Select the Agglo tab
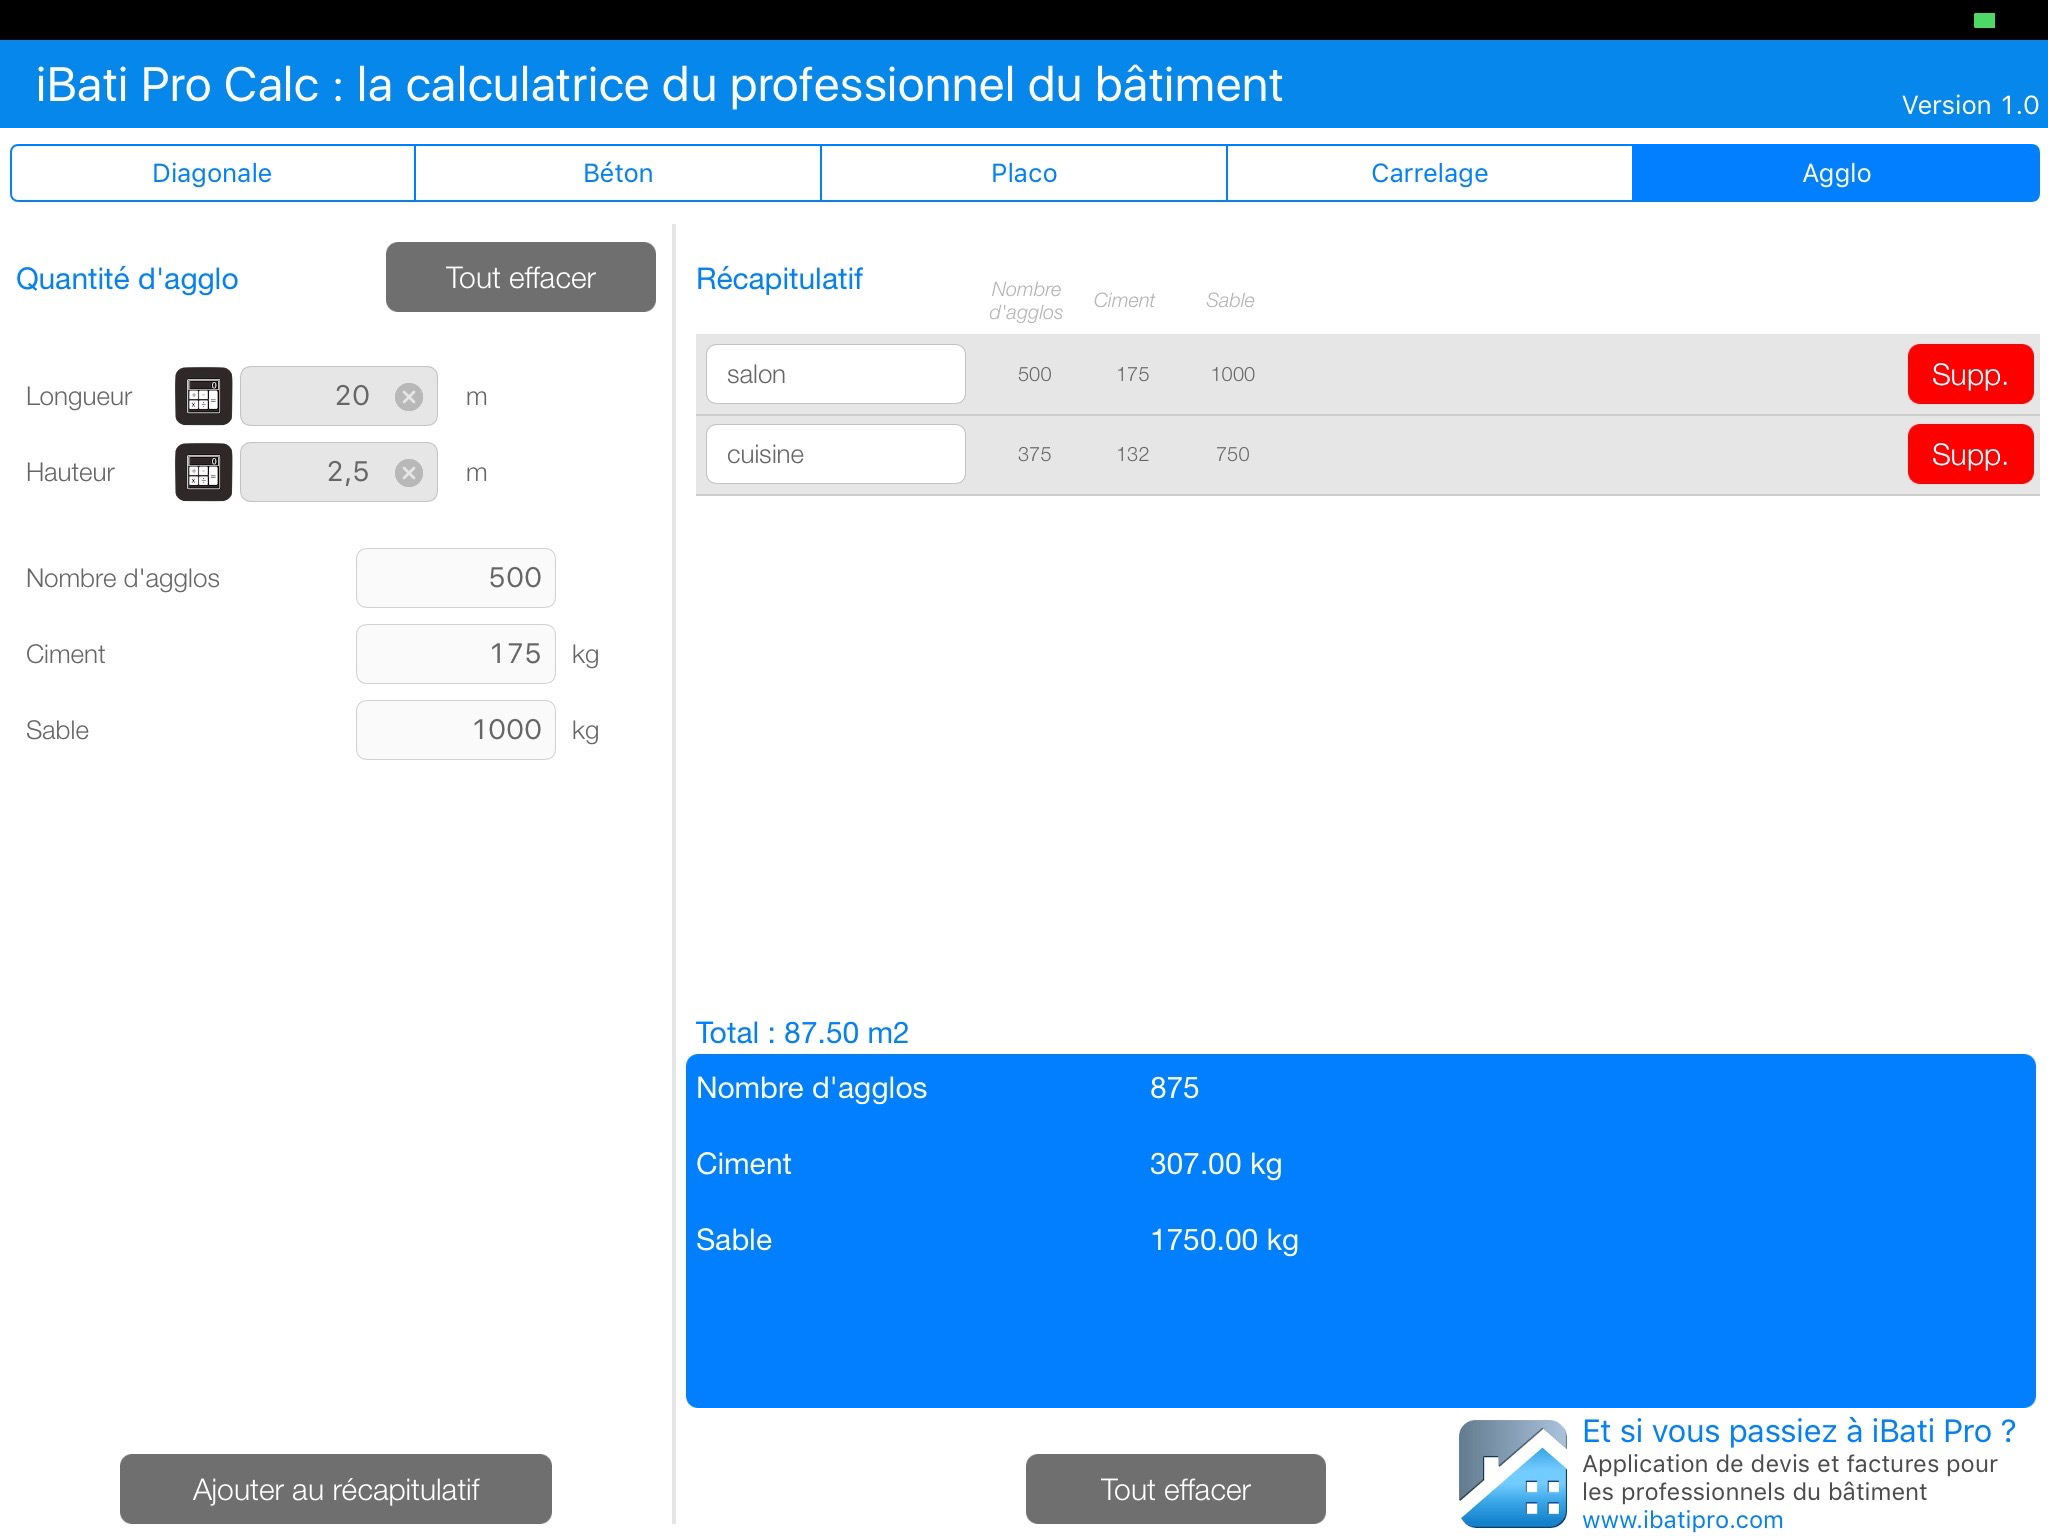 click(1836, 173)
